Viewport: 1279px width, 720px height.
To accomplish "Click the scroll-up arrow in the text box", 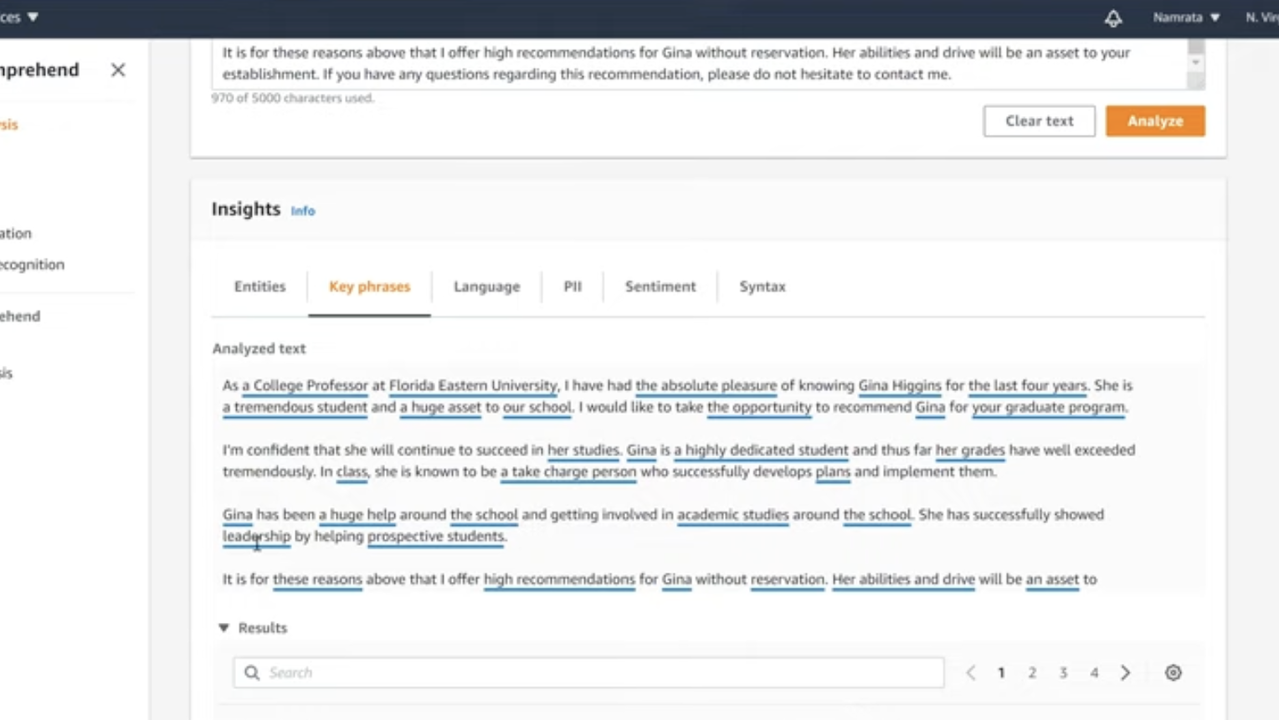I will point(1194,61).
